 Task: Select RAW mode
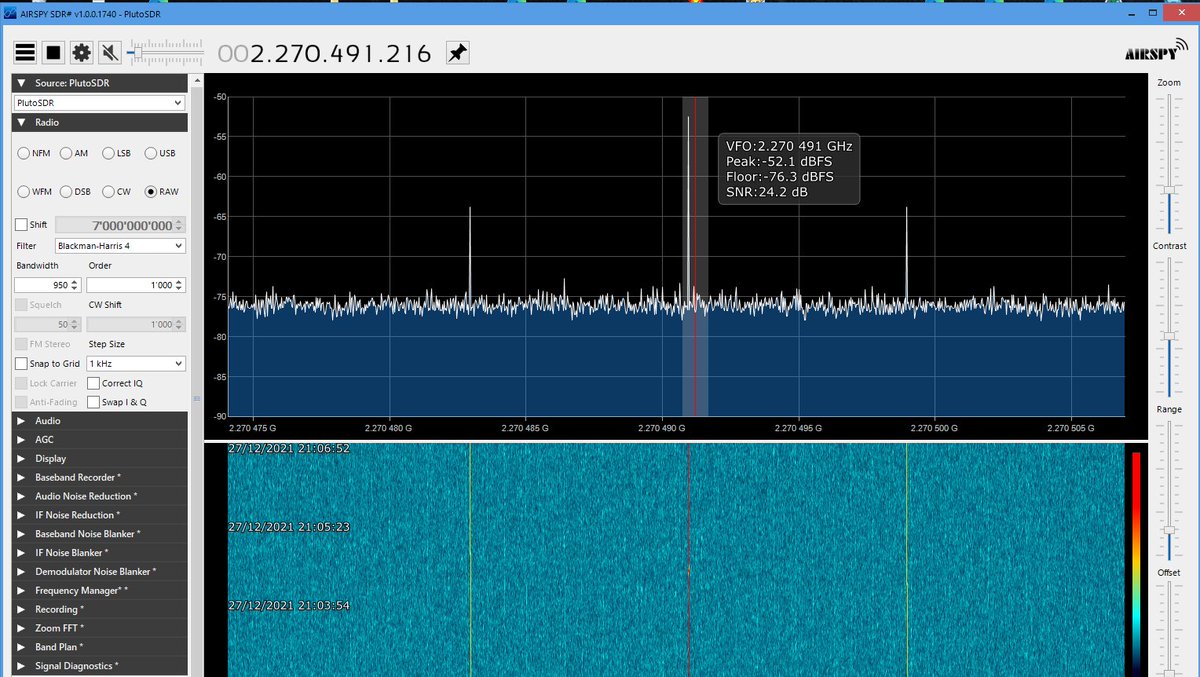(x=162, y=191)
